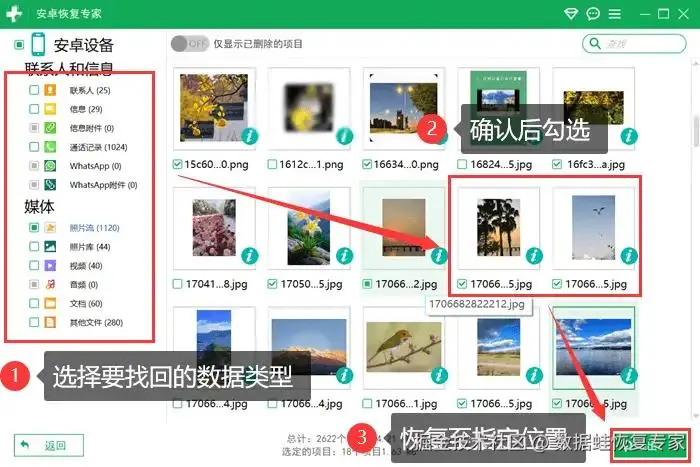Toggle the 安卓设备 select-all checkbox

[19, 45]
